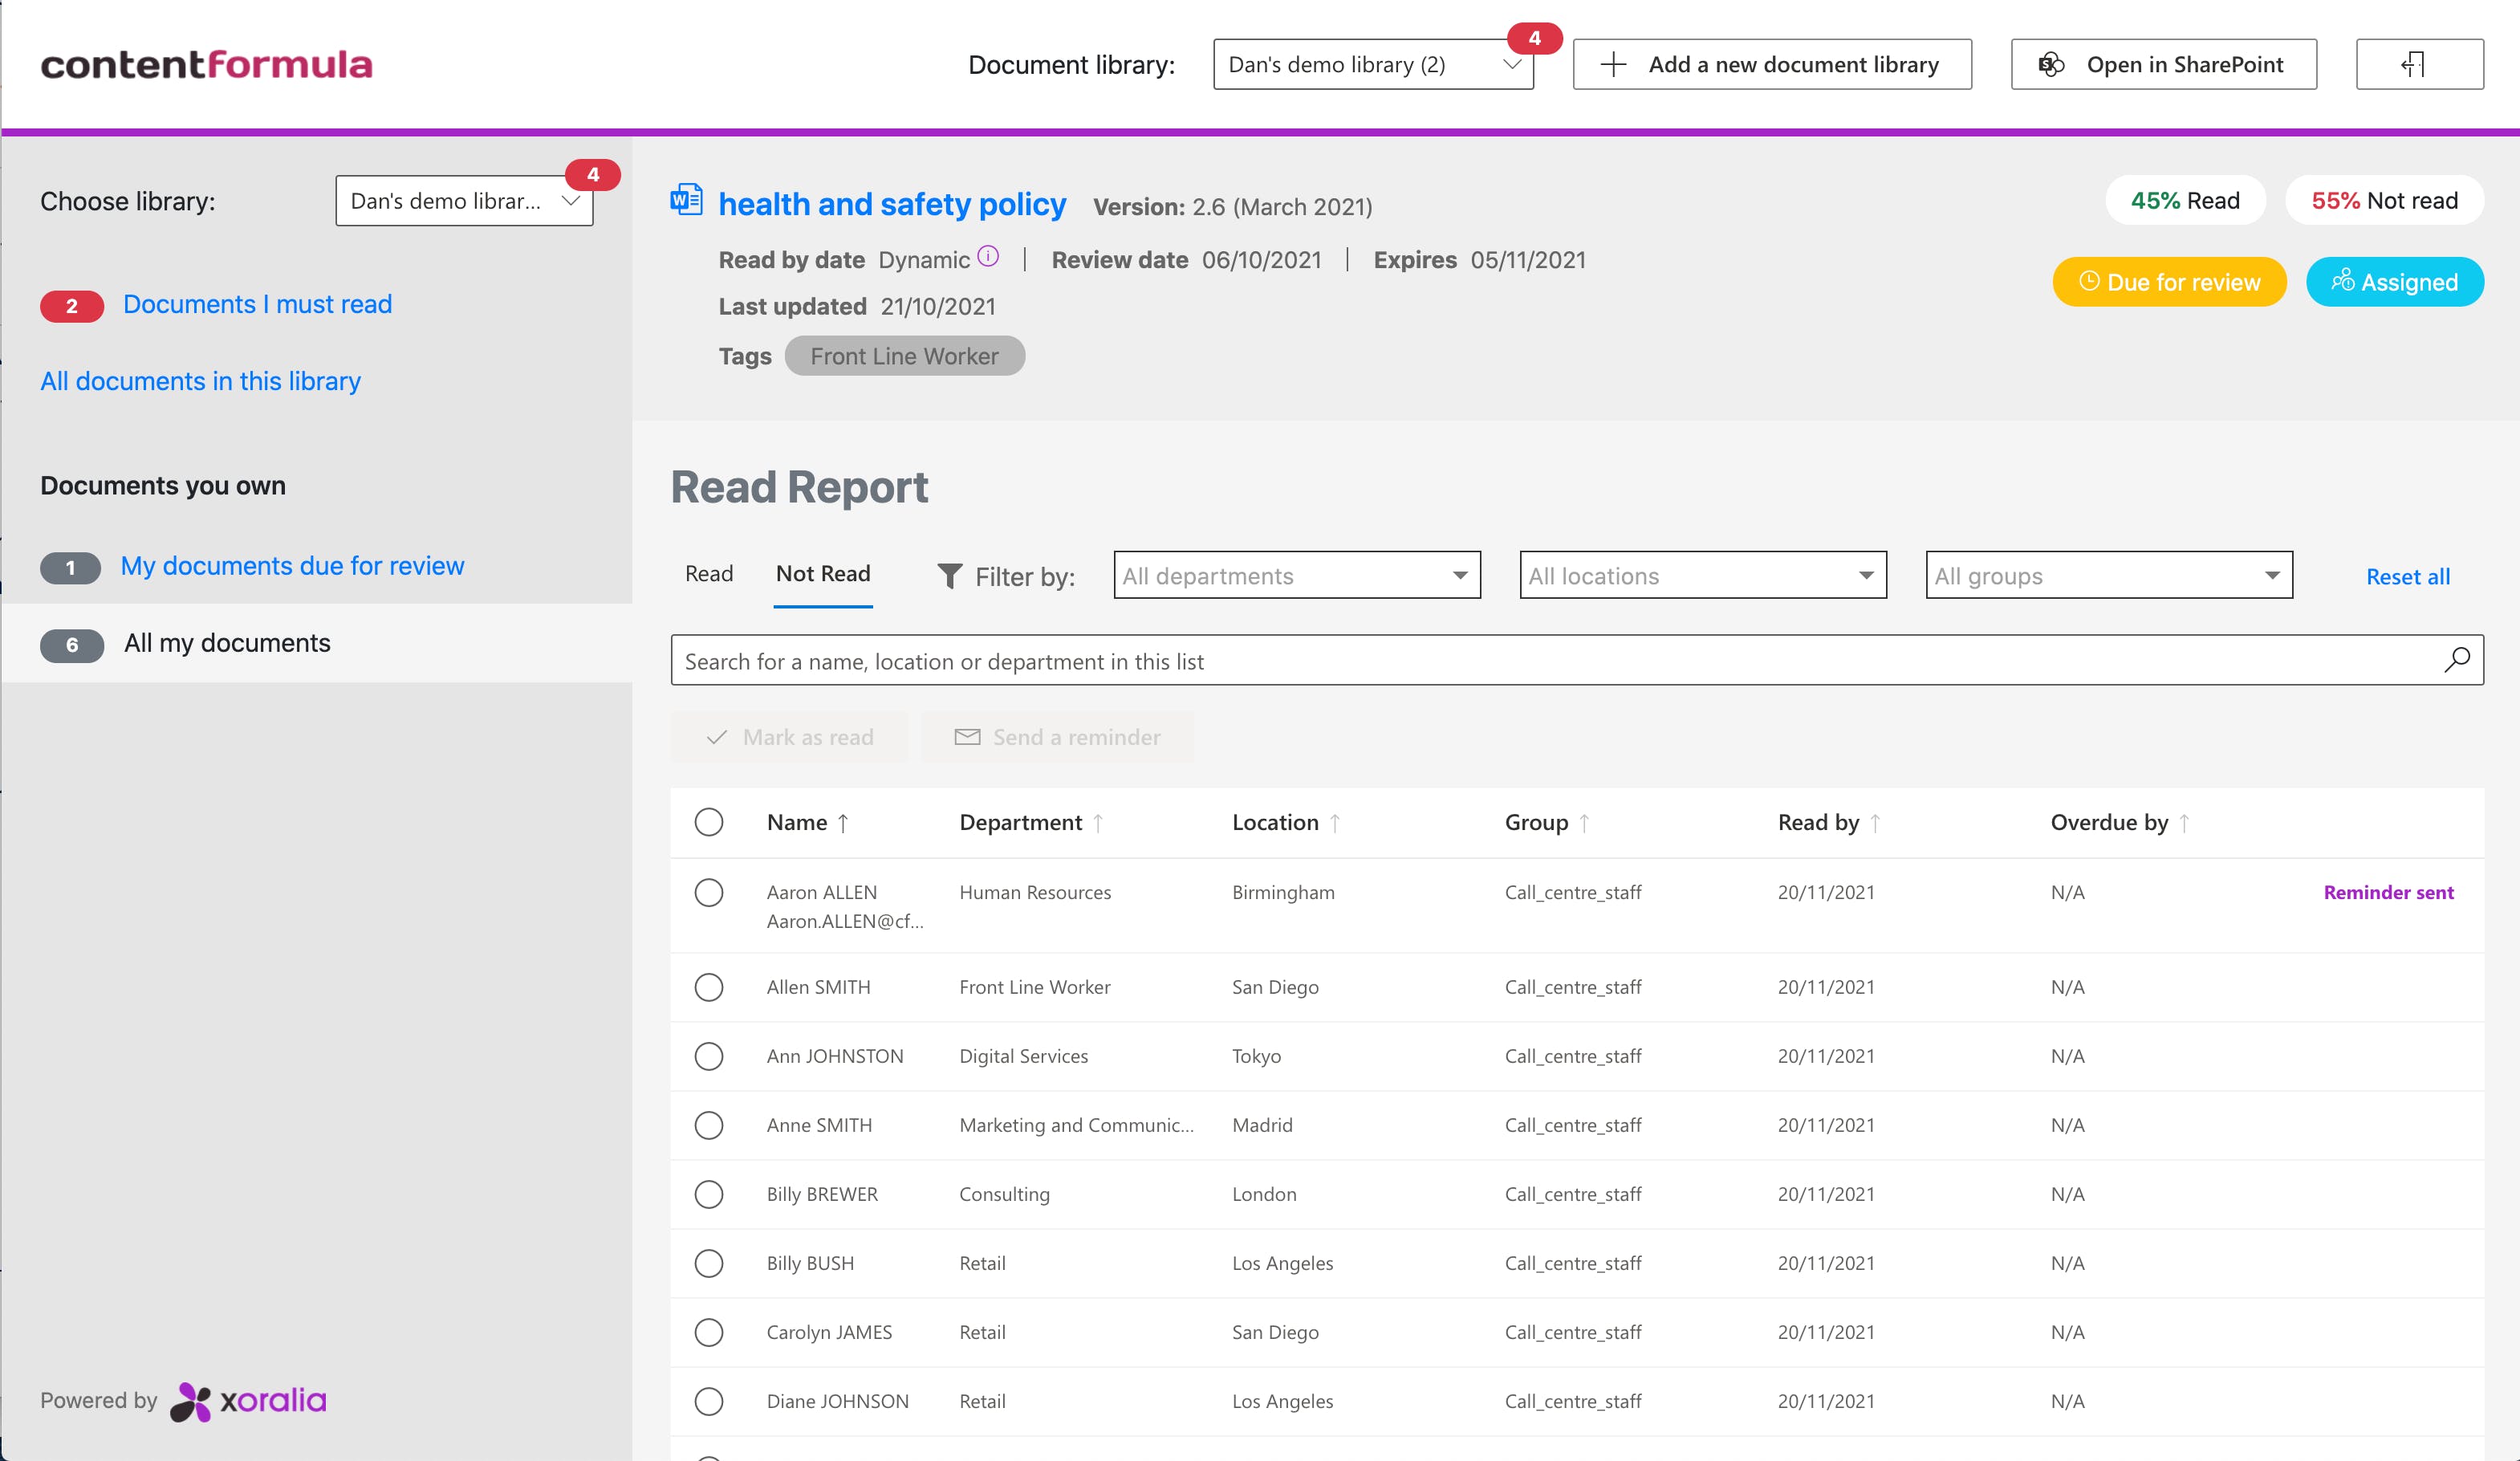Click the Word document icon beside the title

pos(686,201)
